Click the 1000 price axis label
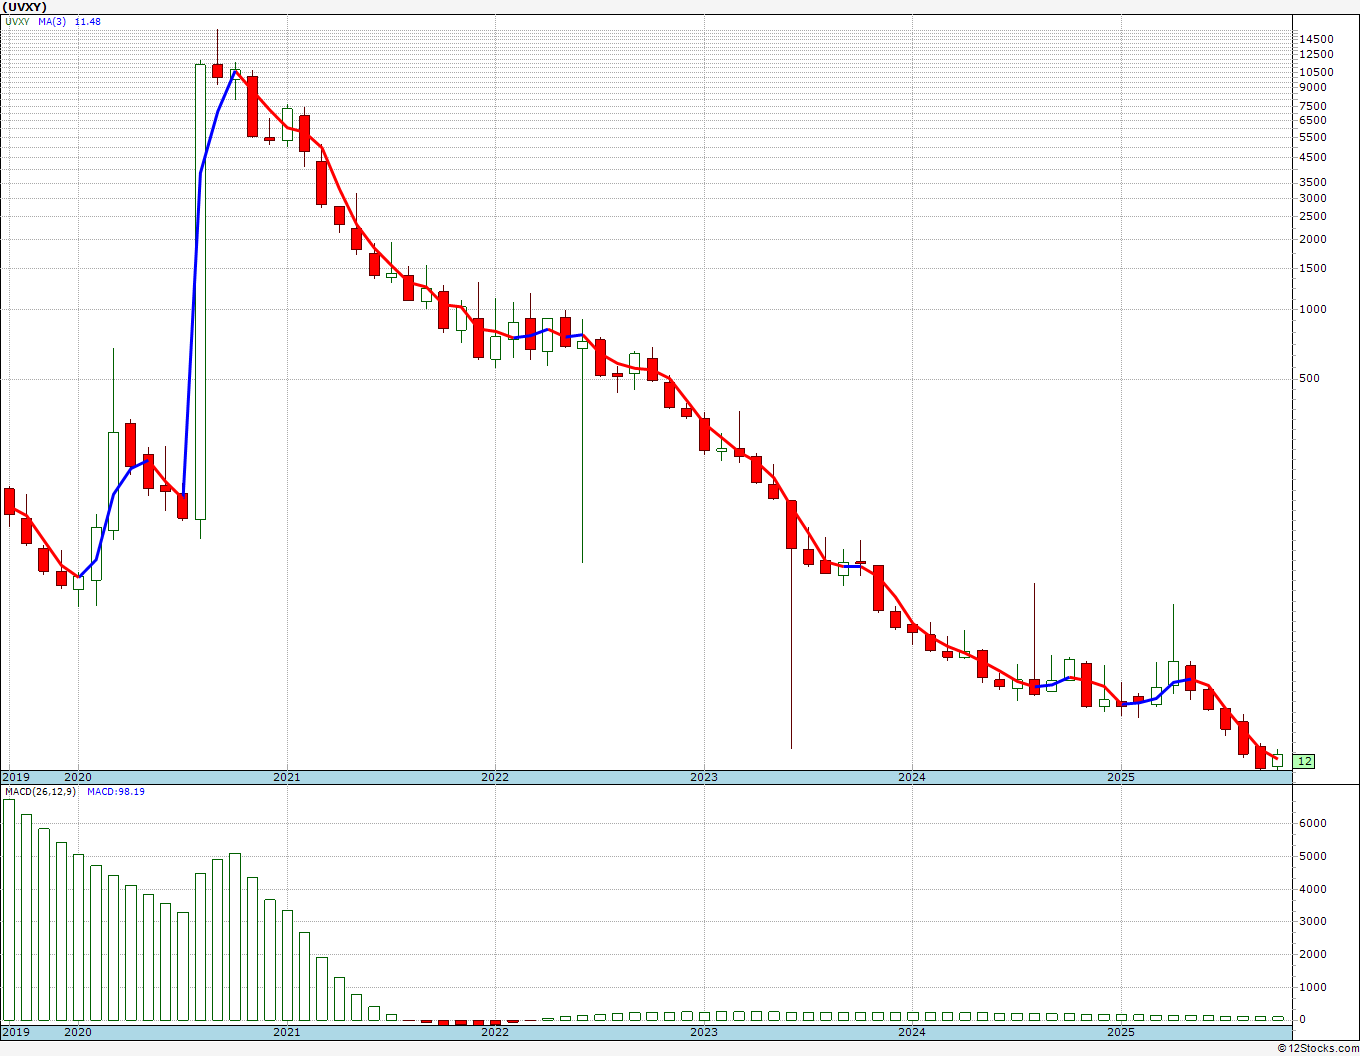Viewport: 1360px width, 1056px height. tap(1312, 309)
